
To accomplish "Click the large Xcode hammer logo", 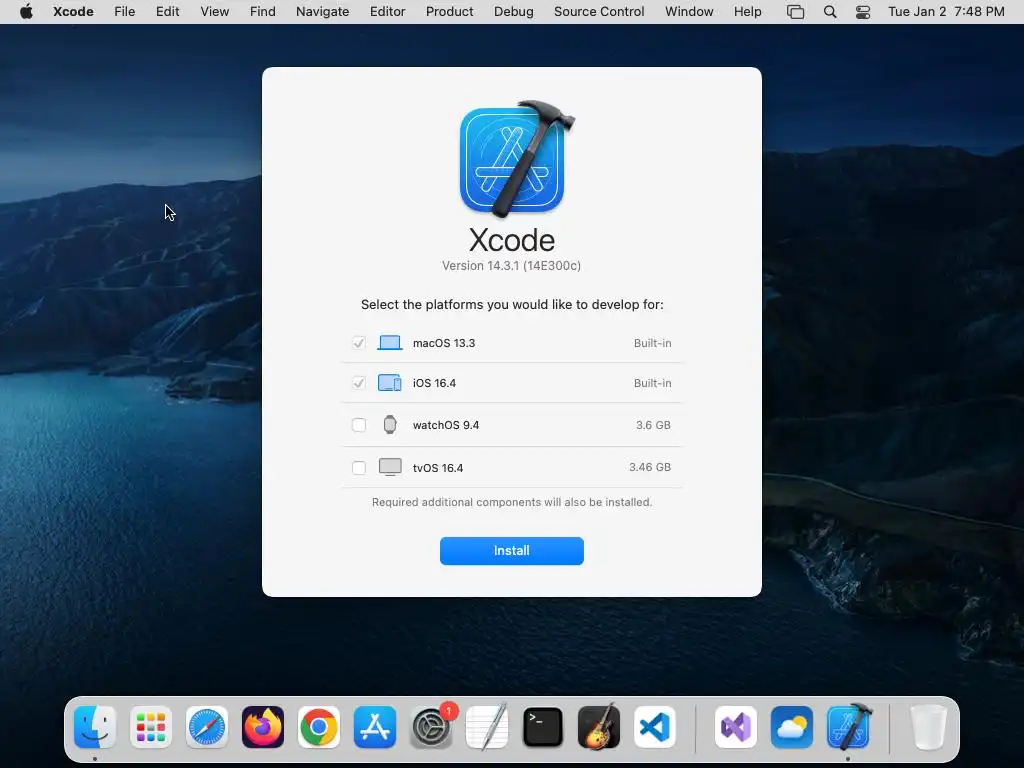I will (x=515, y=158).
